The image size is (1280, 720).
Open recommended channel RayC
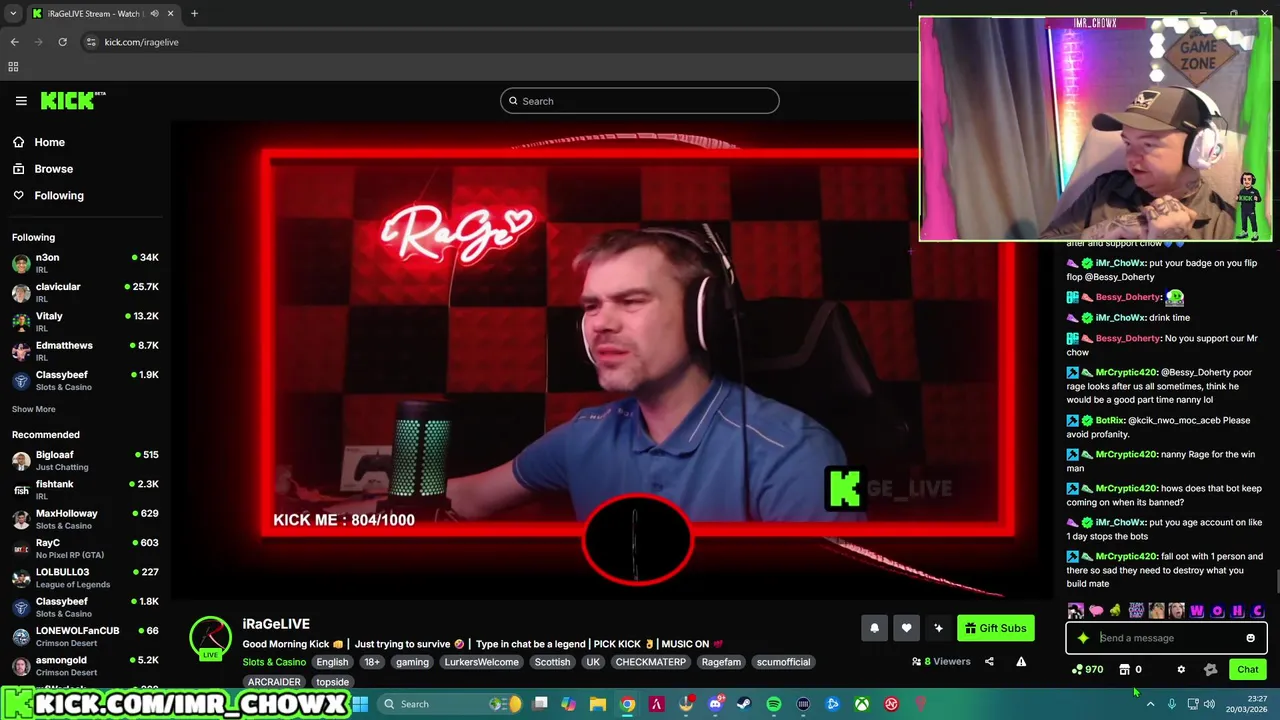85,548
